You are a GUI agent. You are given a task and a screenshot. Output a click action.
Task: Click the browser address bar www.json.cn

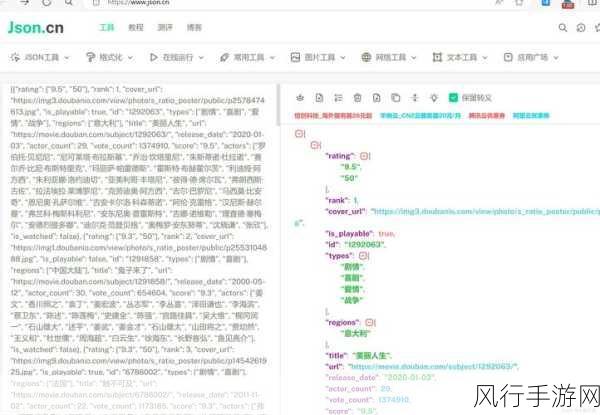coord(138,3)
